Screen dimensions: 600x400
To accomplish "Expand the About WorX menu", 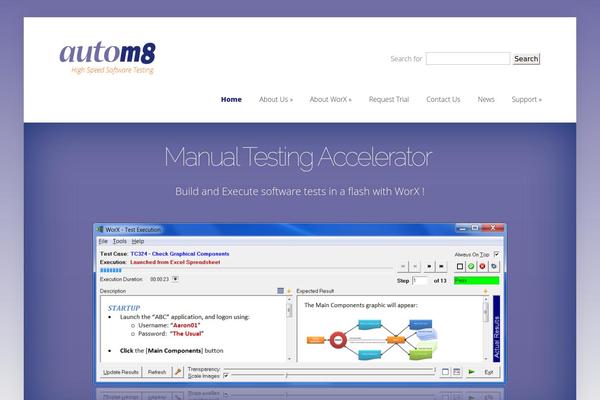I will 330,99.
